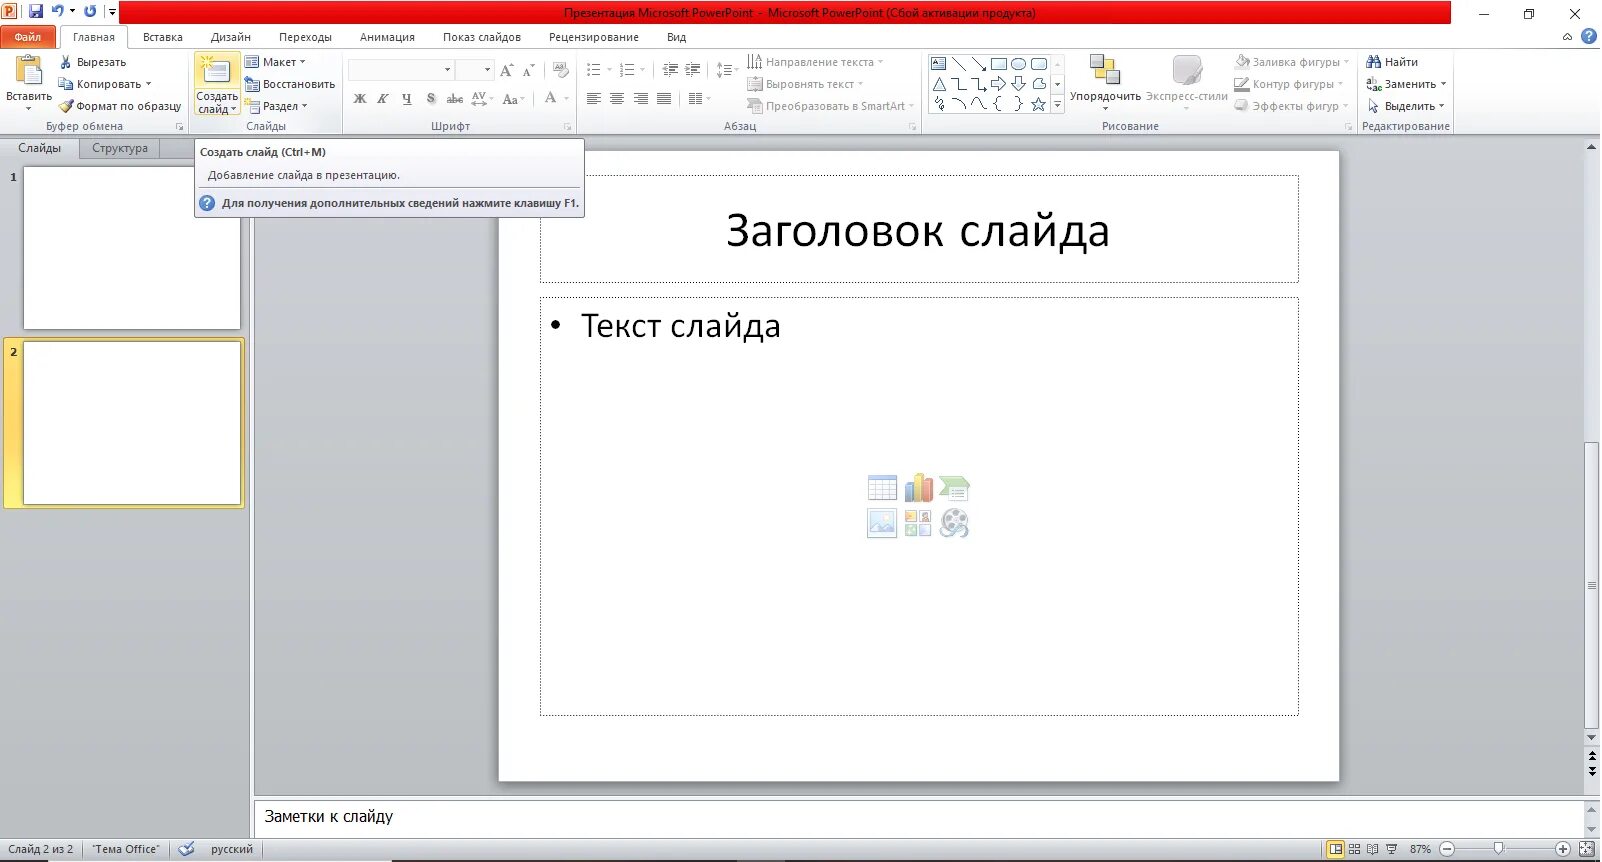This screenshot has width=1602, height=862.
Task: Click Reset slide (Восстановить) button
Action: click(x=290, y=84)
